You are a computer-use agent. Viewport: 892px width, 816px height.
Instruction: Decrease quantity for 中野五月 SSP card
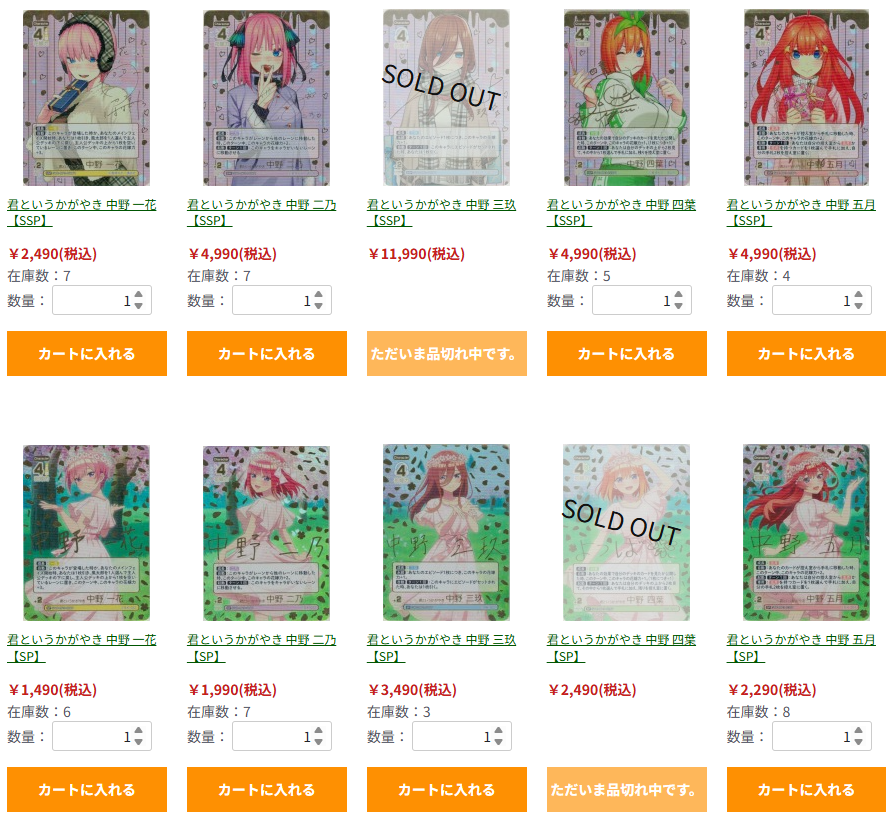point(858,306)
